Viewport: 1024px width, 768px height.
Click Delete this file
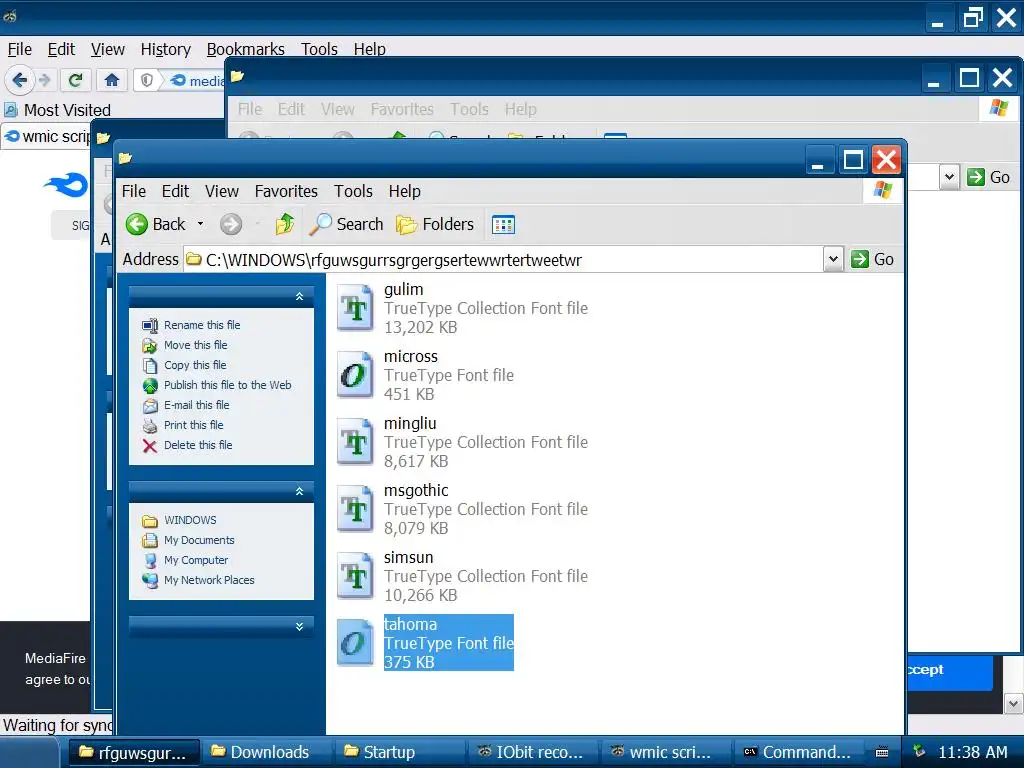[x=198, y=445]
